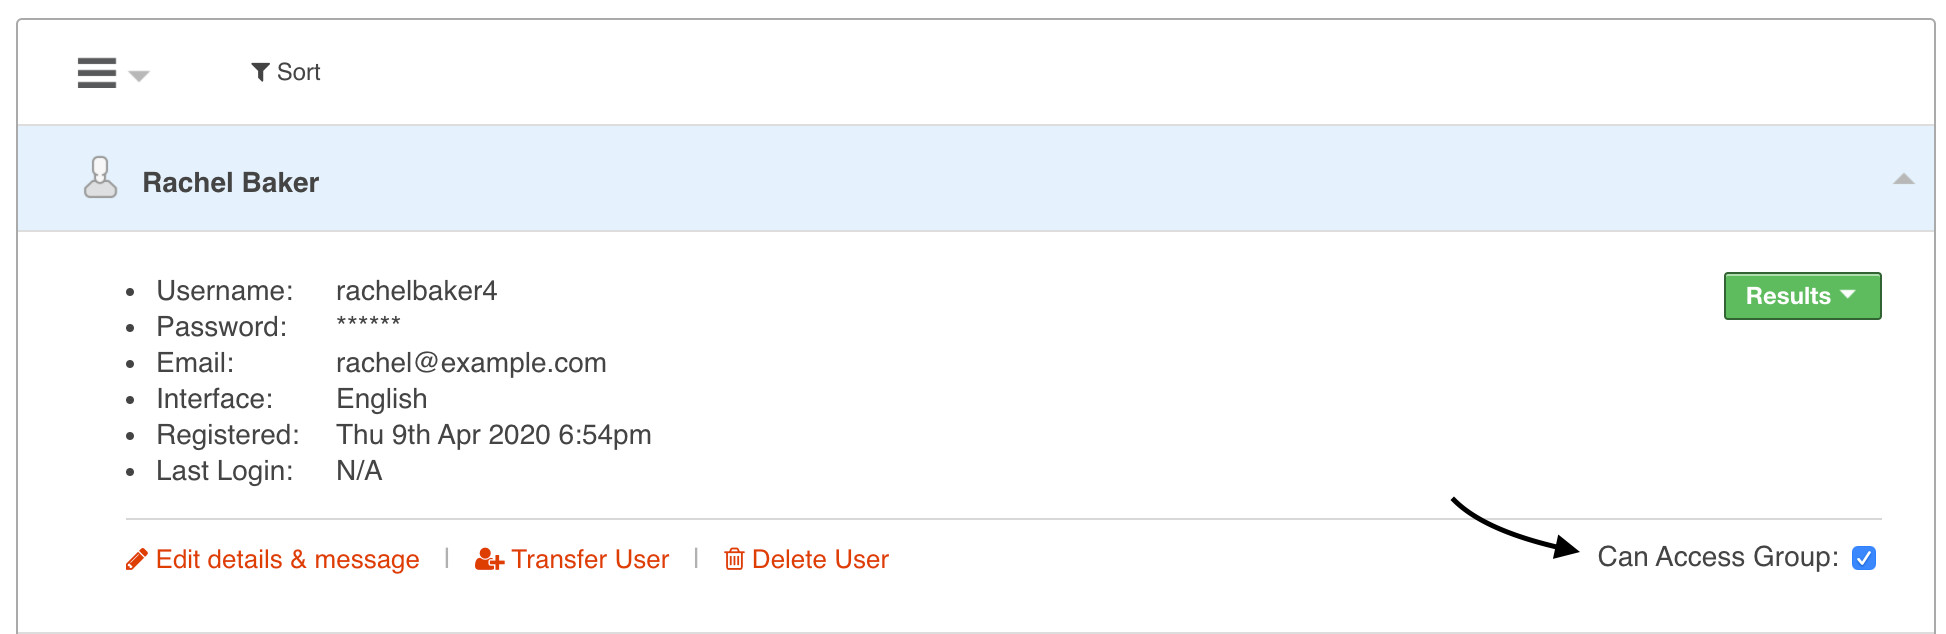Click the rachel@example.com email value
The width and height of the screenshot is (1946, 634).
point(471,363)
